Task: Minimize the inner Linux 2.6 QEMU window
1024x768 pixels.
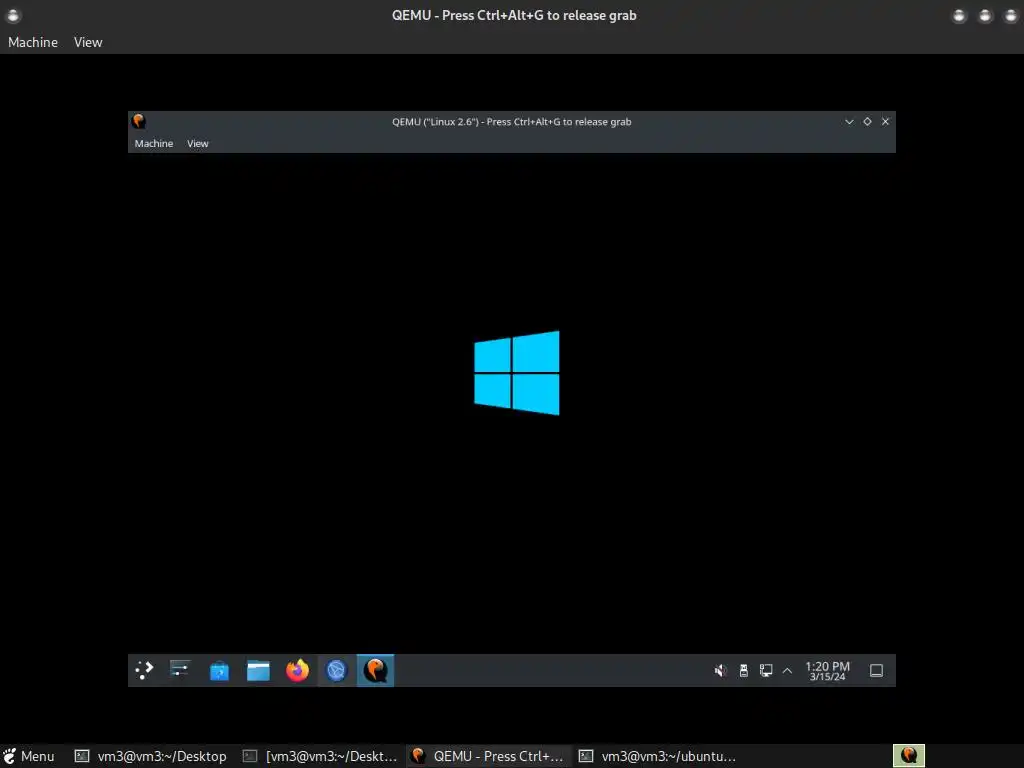Action: point(849,121)
